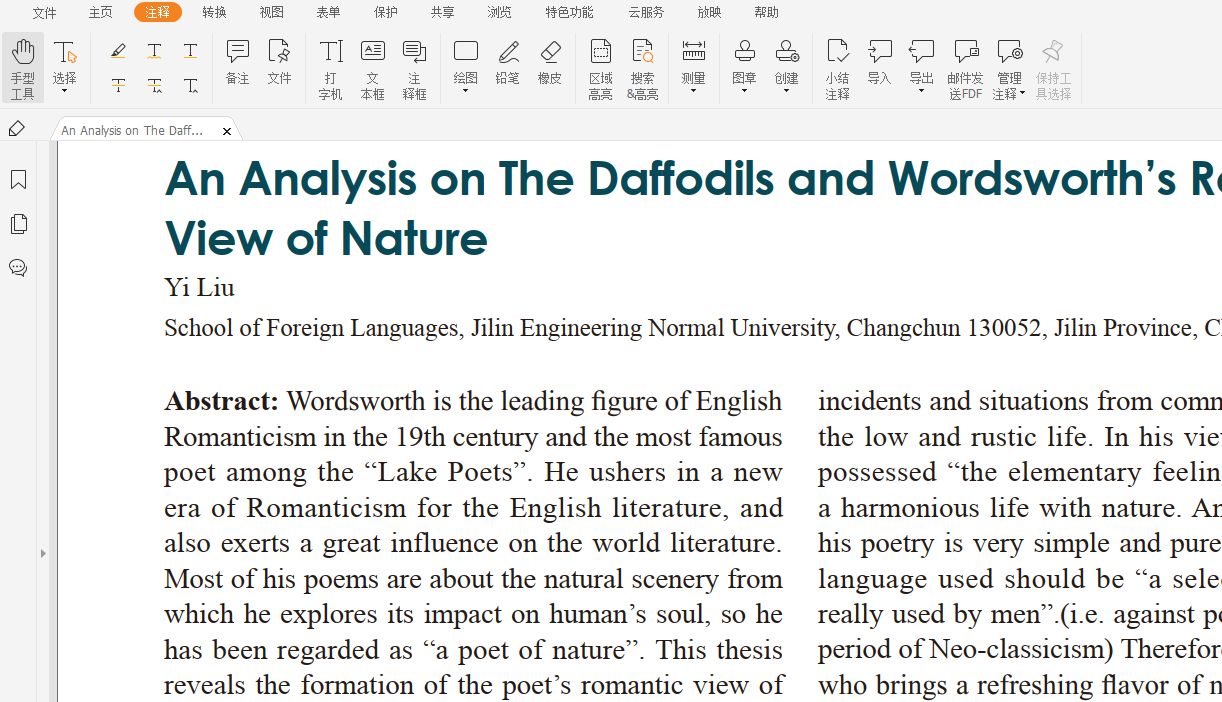This screenshot has height=702, width=1222.
Task: Click the Text Box tool (文本框)
Action: [x=372, y=68]
